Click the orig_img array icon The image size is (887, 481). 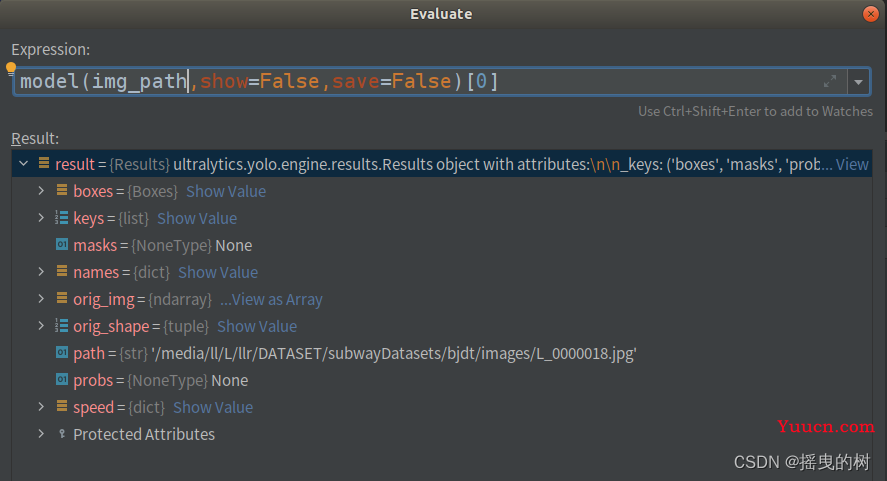[62, 299]
